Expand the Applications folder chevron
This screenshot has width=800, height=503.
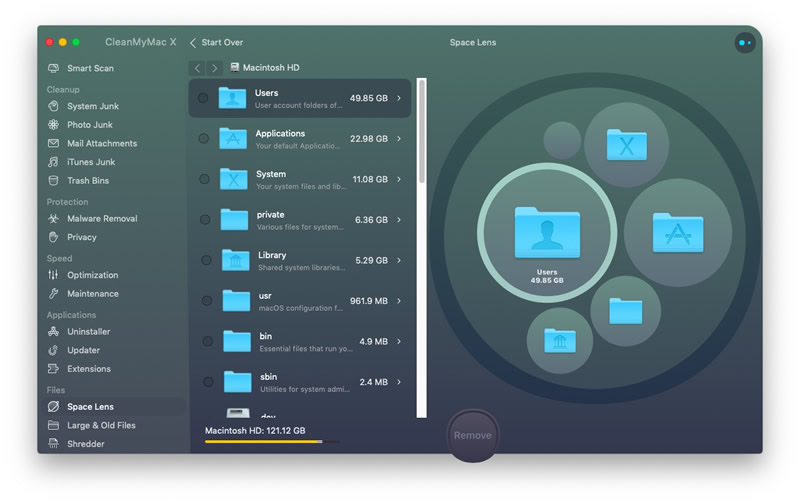point(399,139)
